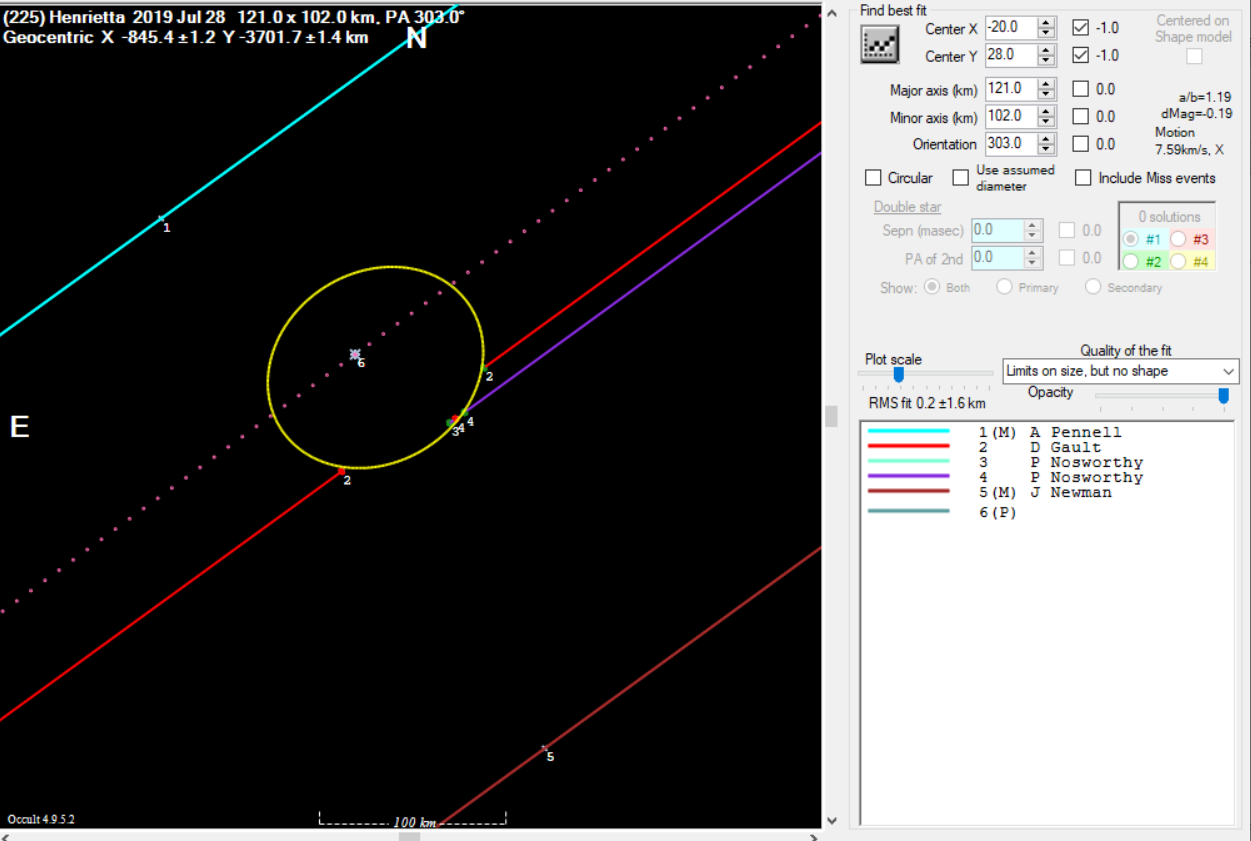
Task: Click the Plot scale slider handle
Action: (898, 374)
